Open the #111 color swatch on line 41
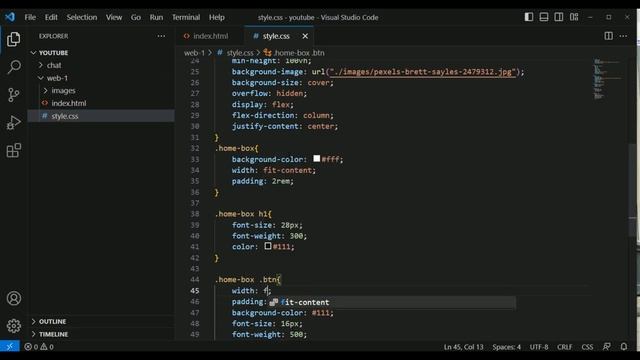 point(268,246)
